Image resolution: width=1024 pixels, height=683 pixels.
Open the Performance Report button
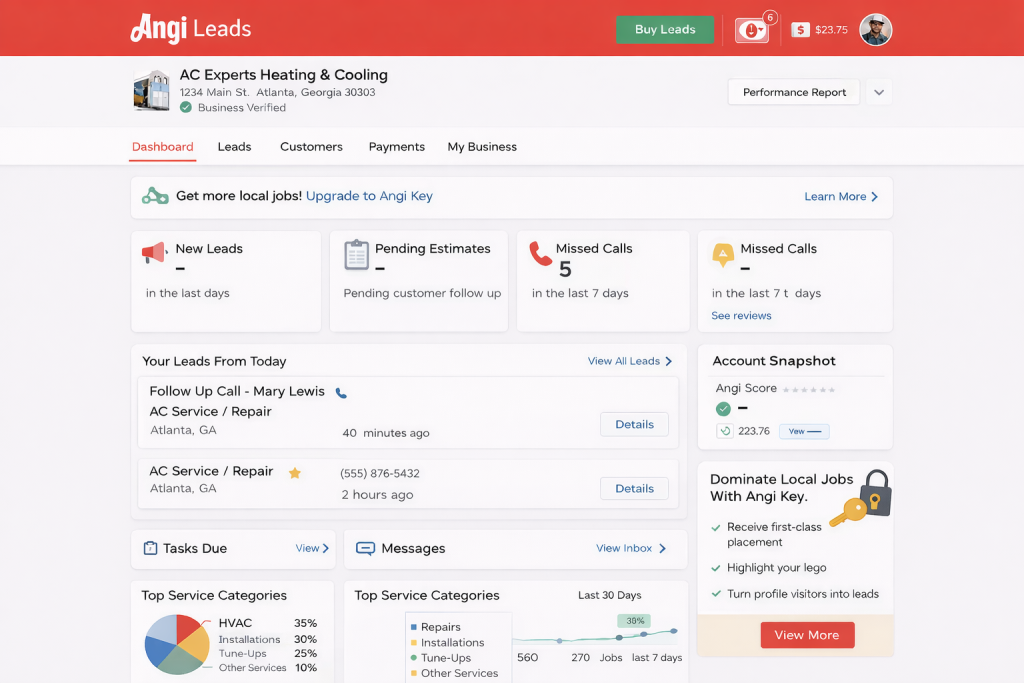coord(793,92)
